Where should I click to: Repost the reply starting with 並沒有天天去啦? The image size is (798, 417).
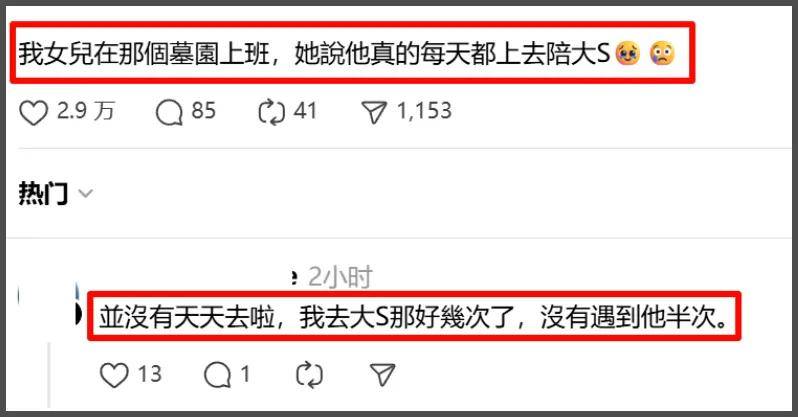point(309,375)
